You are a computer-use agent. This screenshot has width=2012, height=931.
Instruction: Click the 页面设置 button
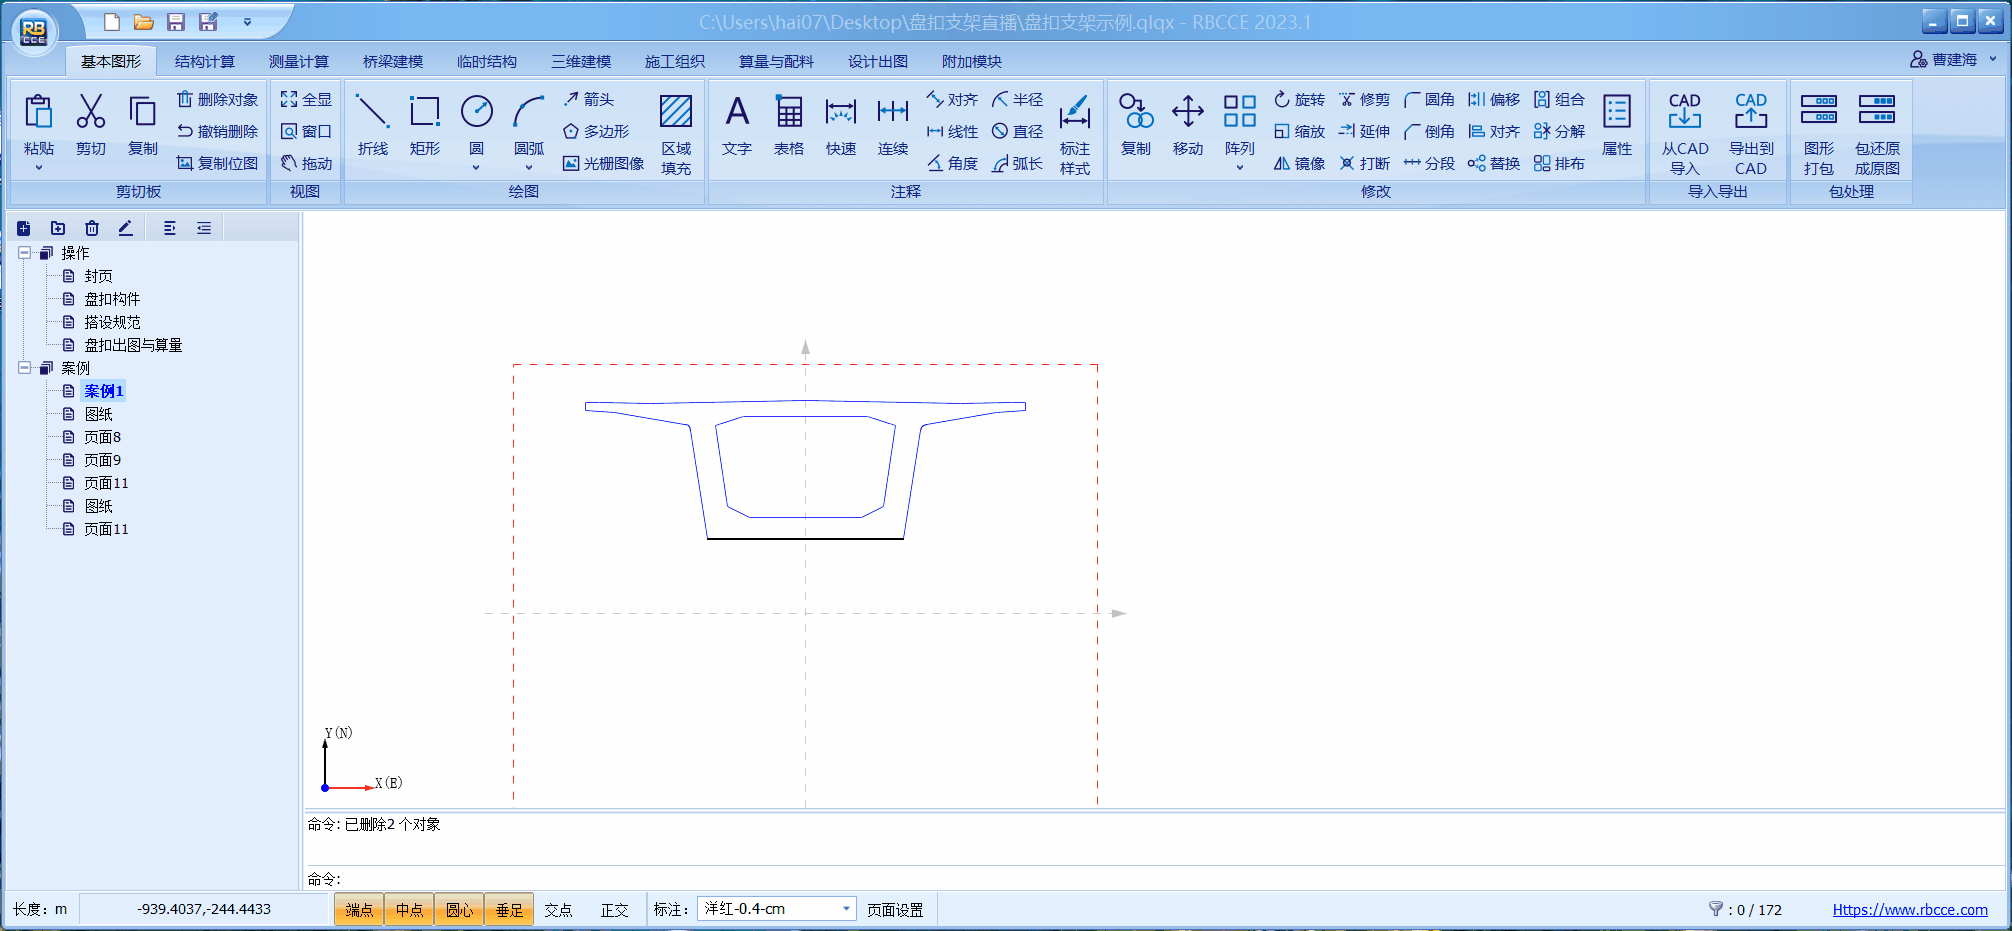coord(895,910)
